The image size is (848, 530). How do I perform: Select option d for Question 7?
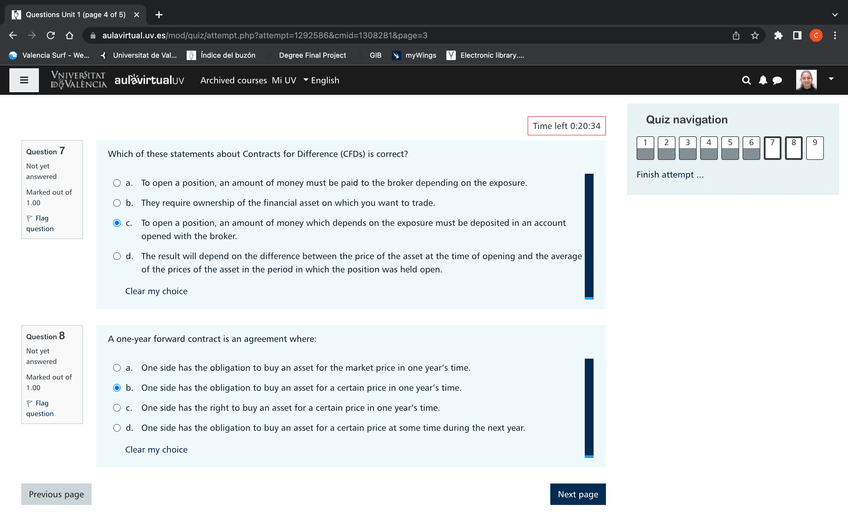(x=117, y=256)
